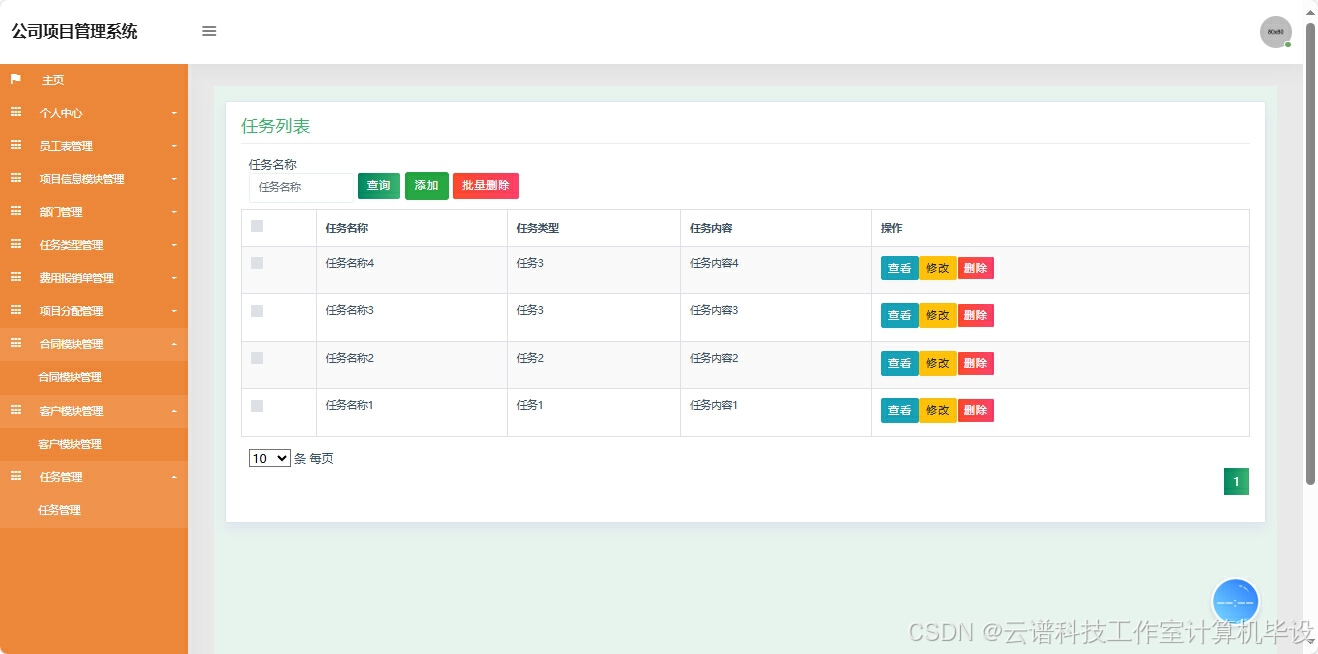Click the pink 批量删除 button
The image size is (1318, 654).
pyautogui.click(x=486, y=185)
